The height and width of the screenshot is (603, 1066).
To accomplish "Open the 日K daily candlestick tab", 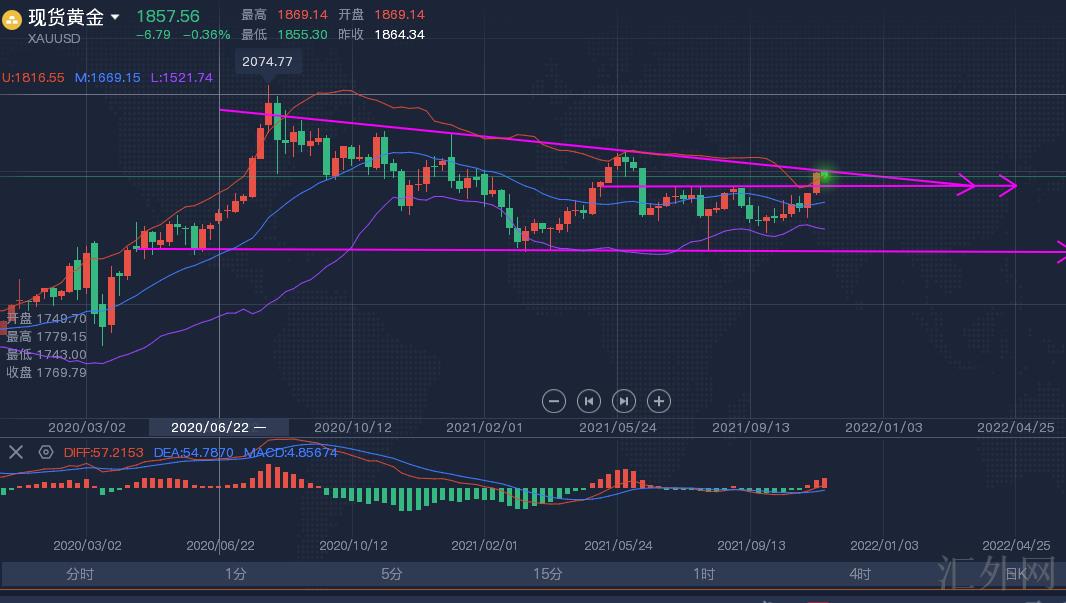I will [1016, 574].
